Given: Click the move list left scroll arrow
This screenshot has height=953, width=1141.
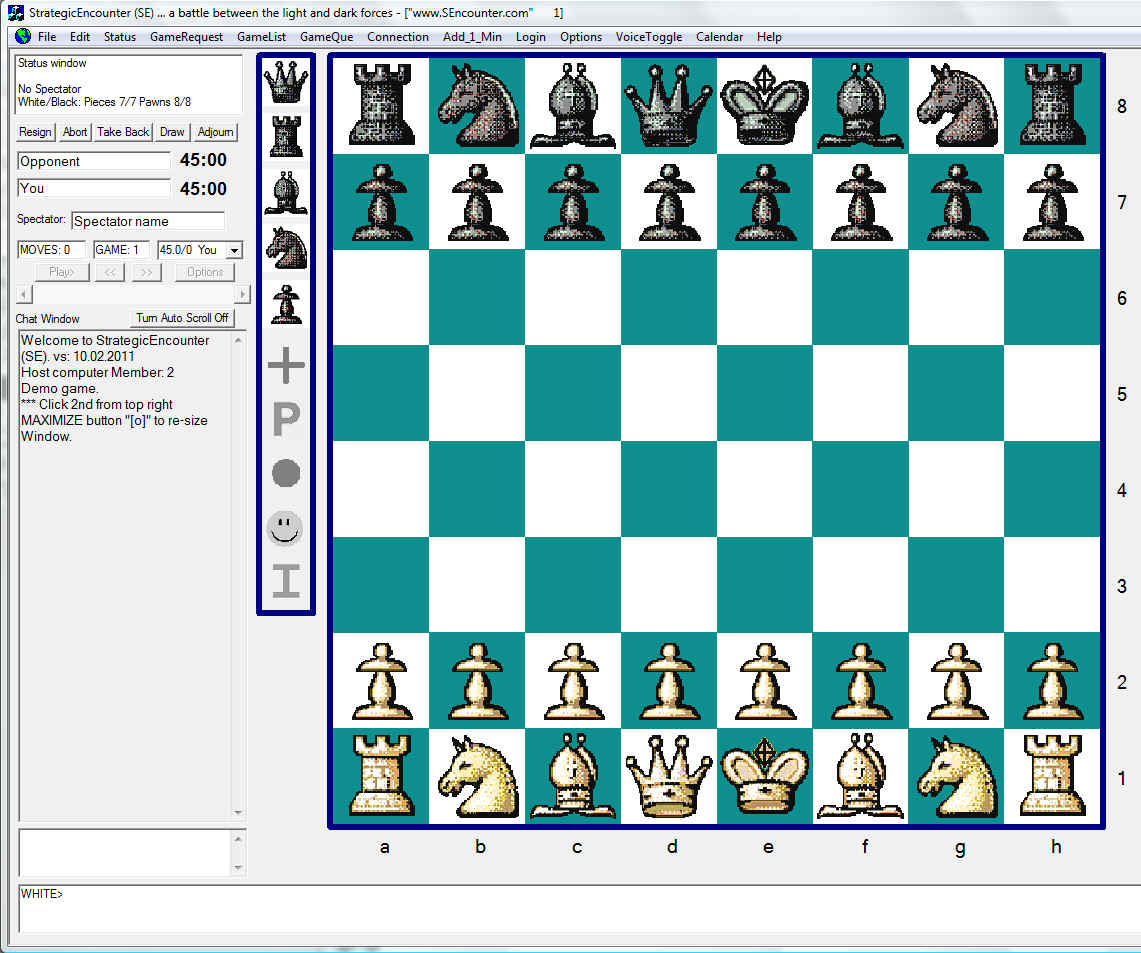Looking at the screenshot, I should (x=24, y=294).
